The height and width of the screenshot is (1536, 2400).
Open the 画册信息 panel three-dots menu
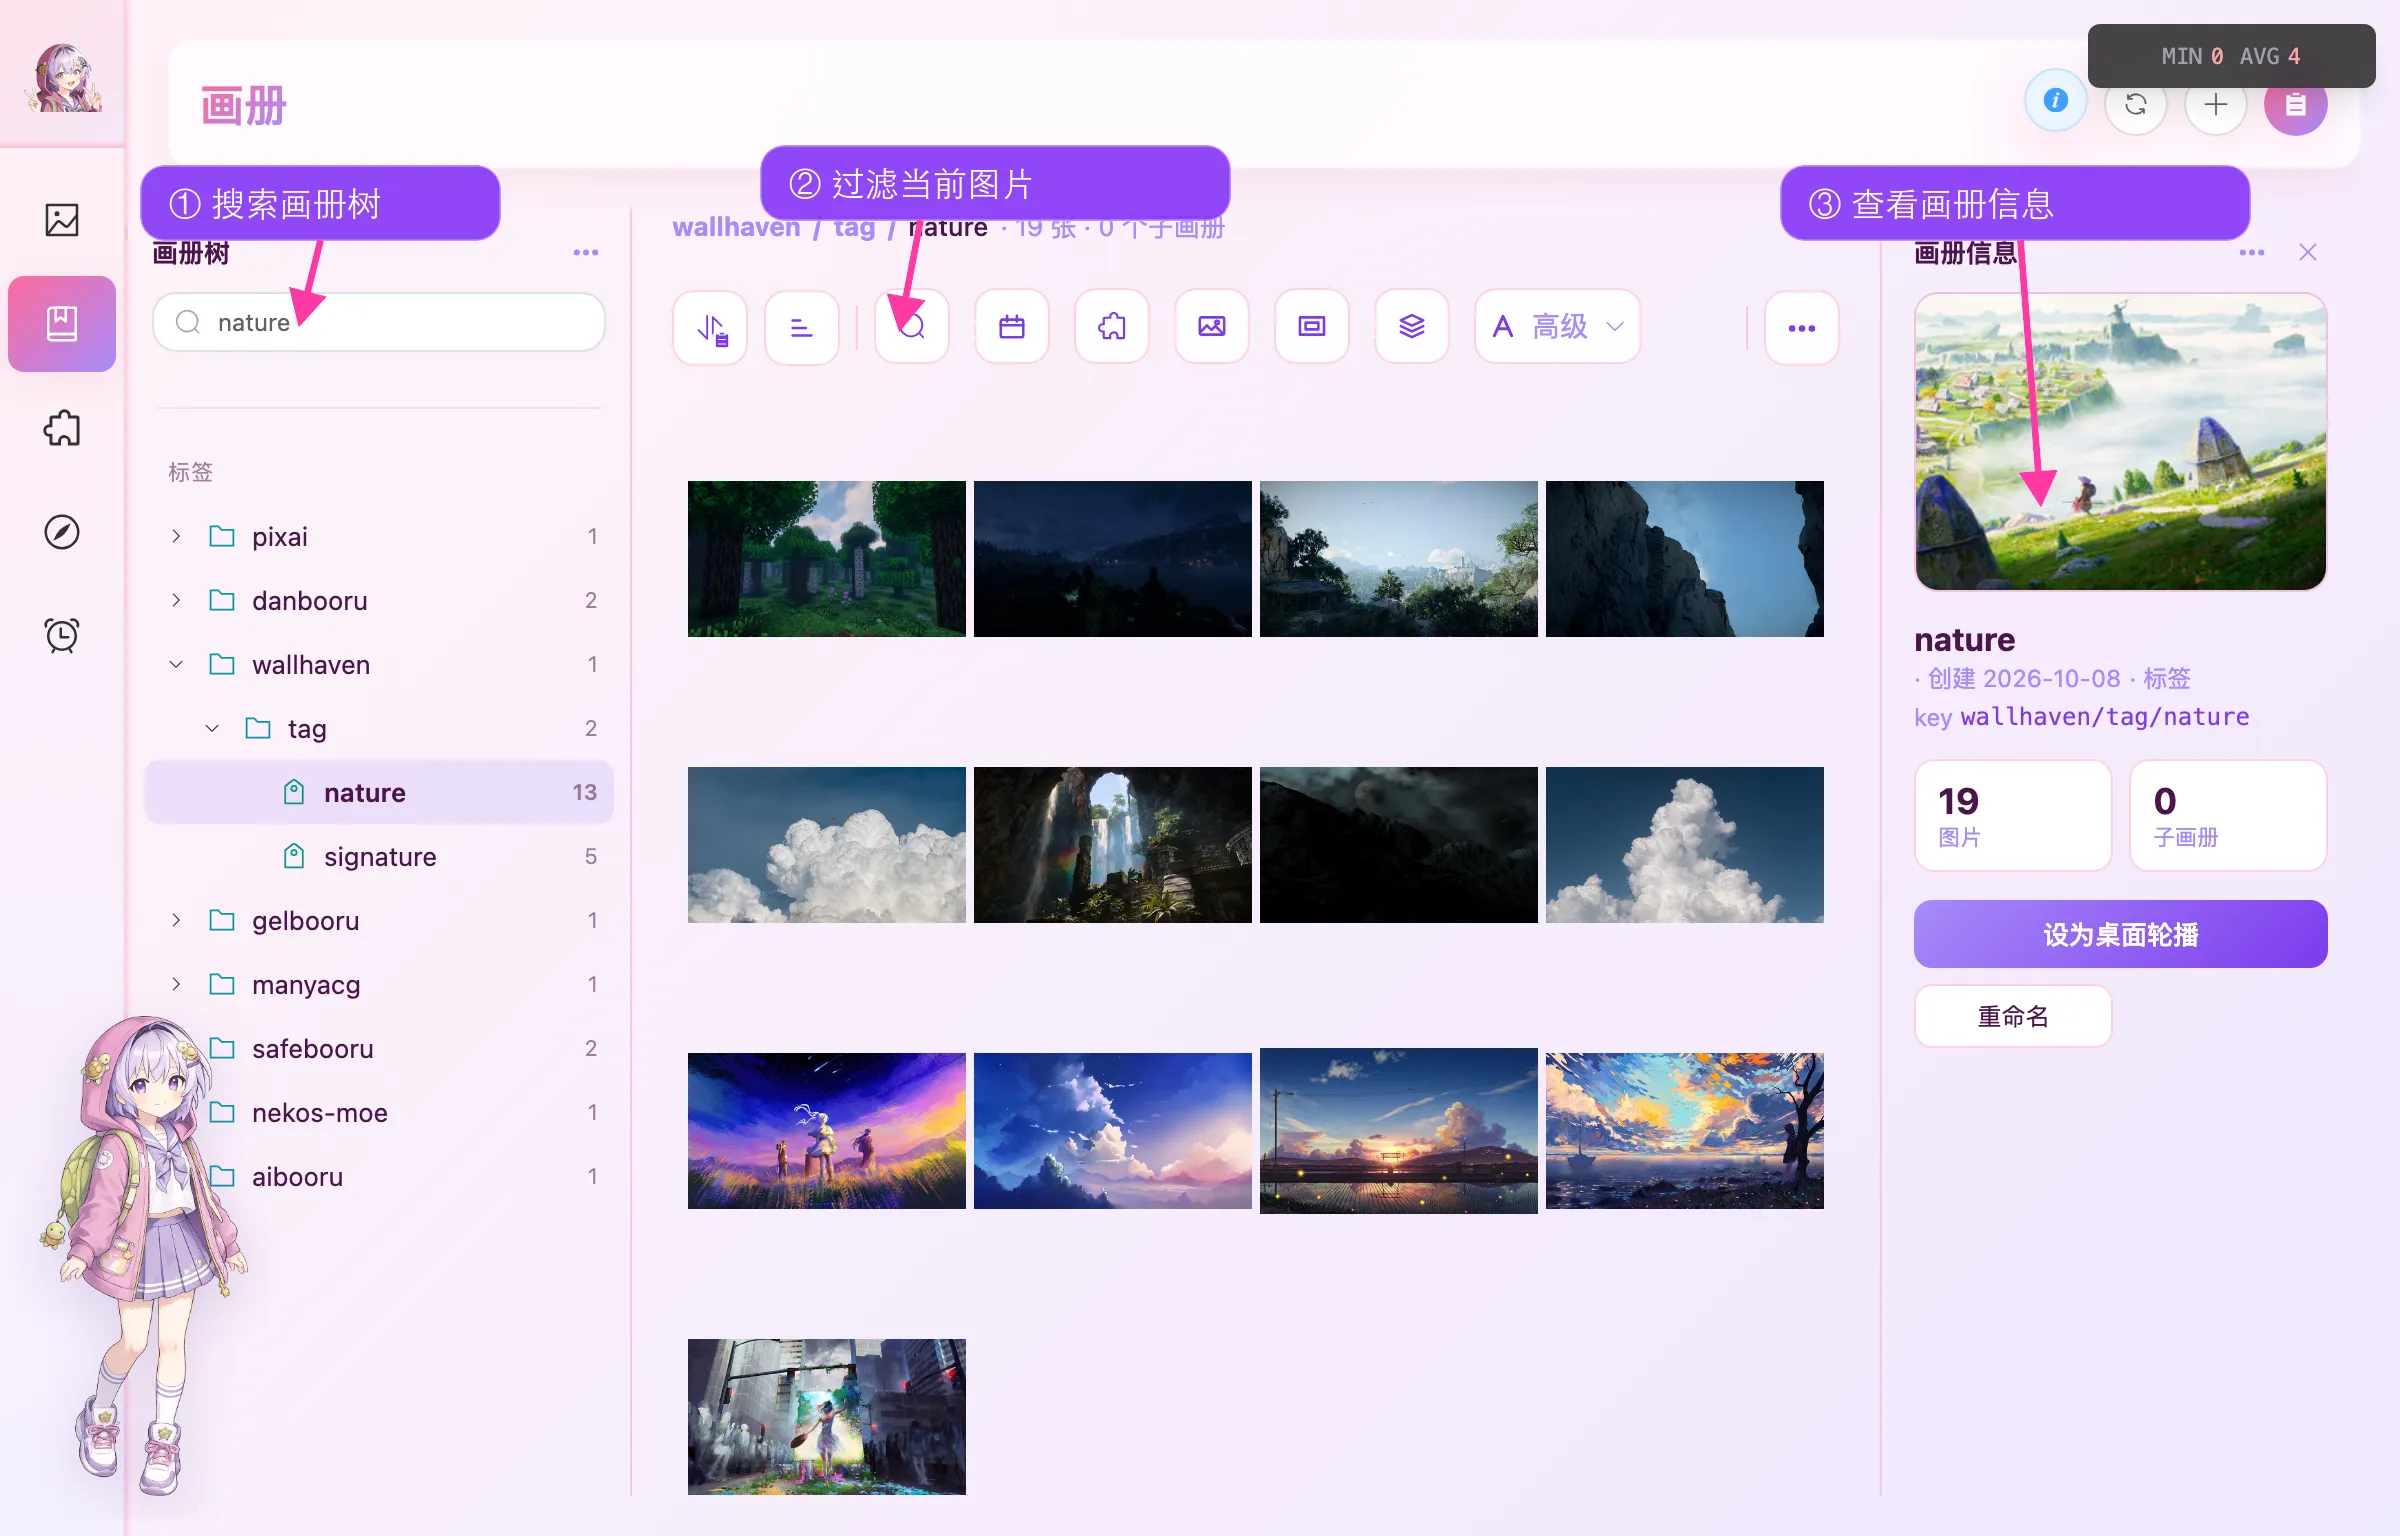pyautogui.click(x=2252, y=253)
